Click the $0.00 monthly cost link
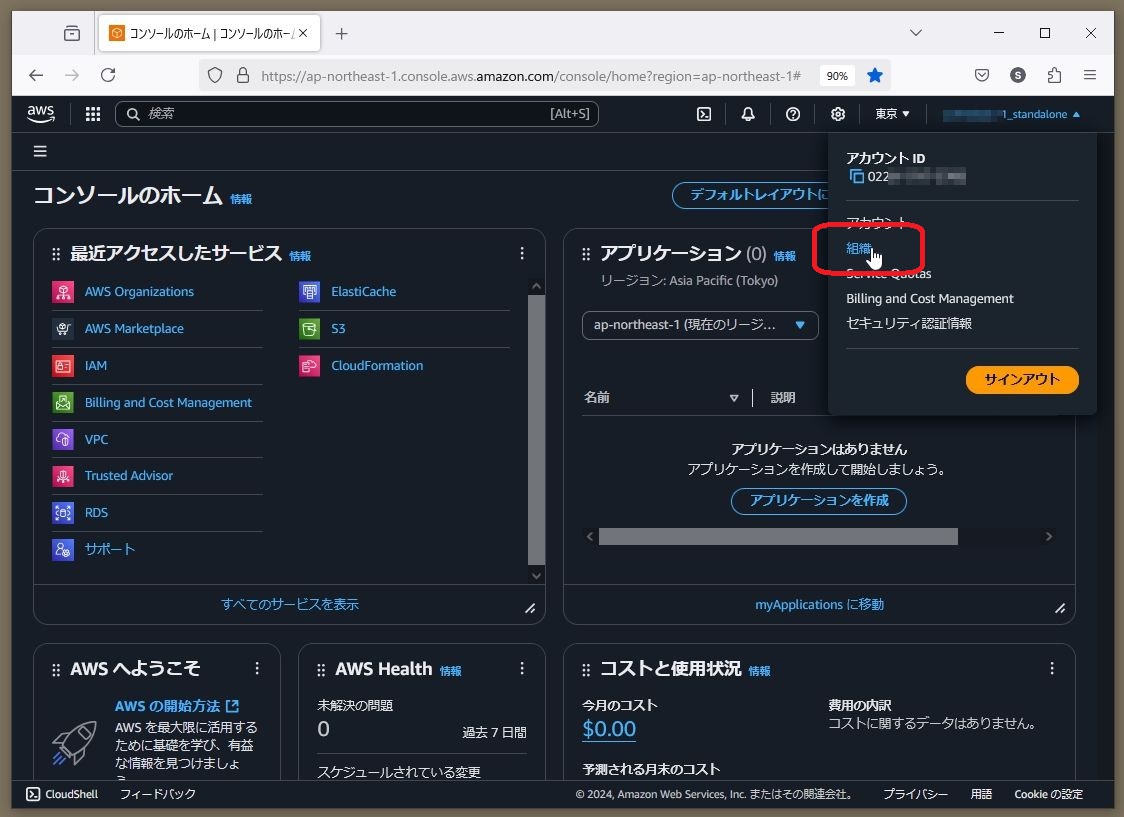 (609, 729)
